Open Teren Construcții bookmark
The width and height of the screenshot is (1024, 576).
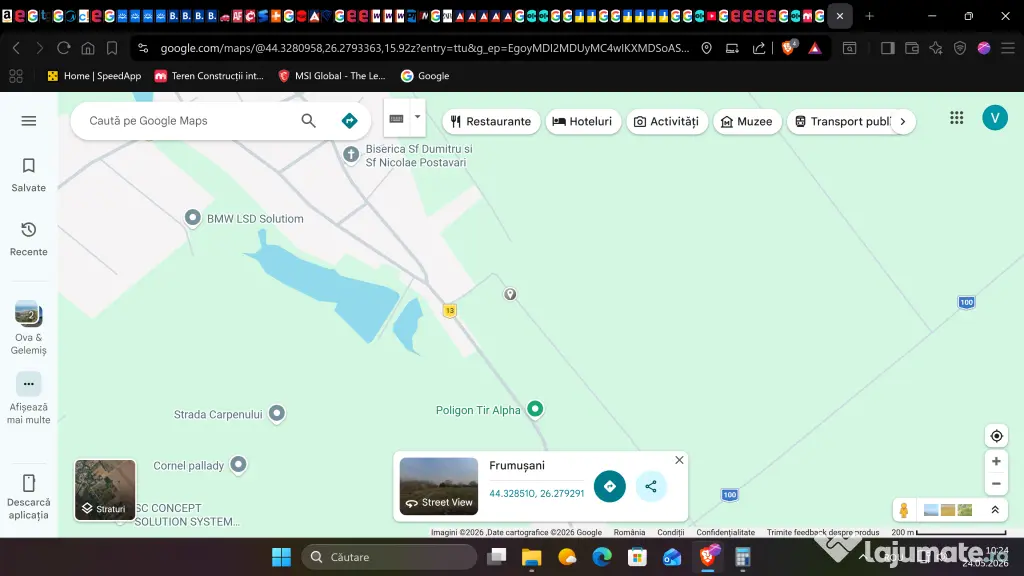tap(209, 76)
